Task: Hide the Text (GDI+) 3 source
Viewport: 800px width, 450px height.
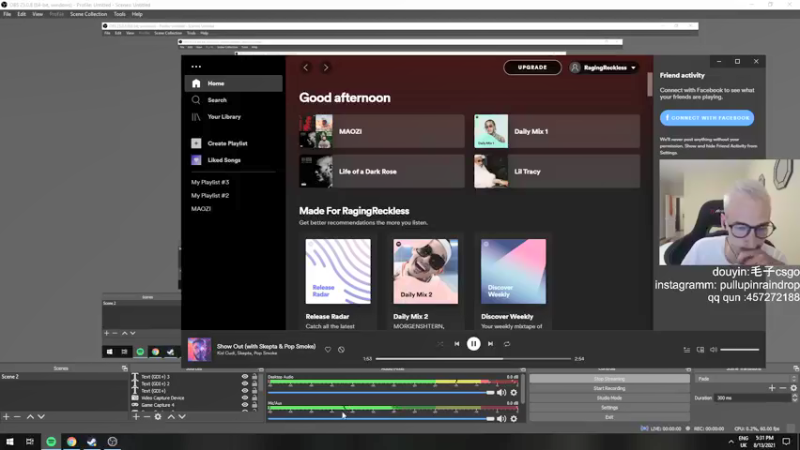Action: [x=245, y=377]
